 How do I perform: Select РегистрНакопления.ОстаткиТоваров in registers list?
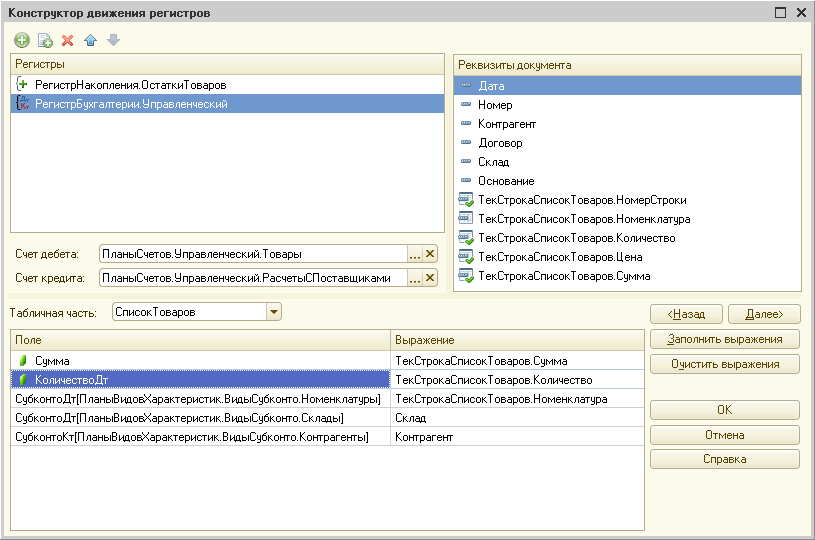(130, 85)
